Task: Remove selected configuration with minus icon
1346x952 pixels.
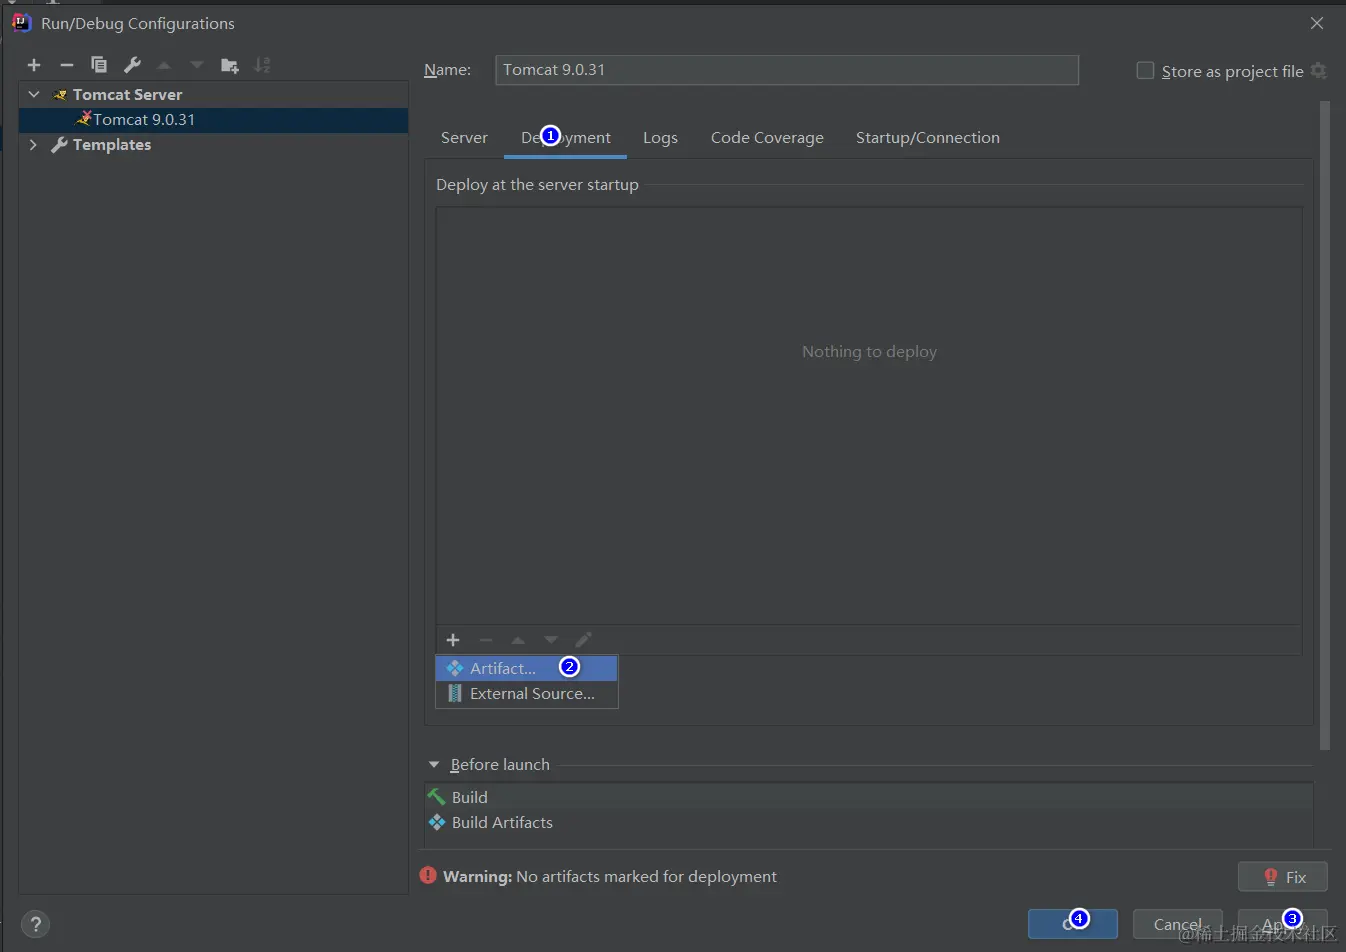Action: point(67,65)
